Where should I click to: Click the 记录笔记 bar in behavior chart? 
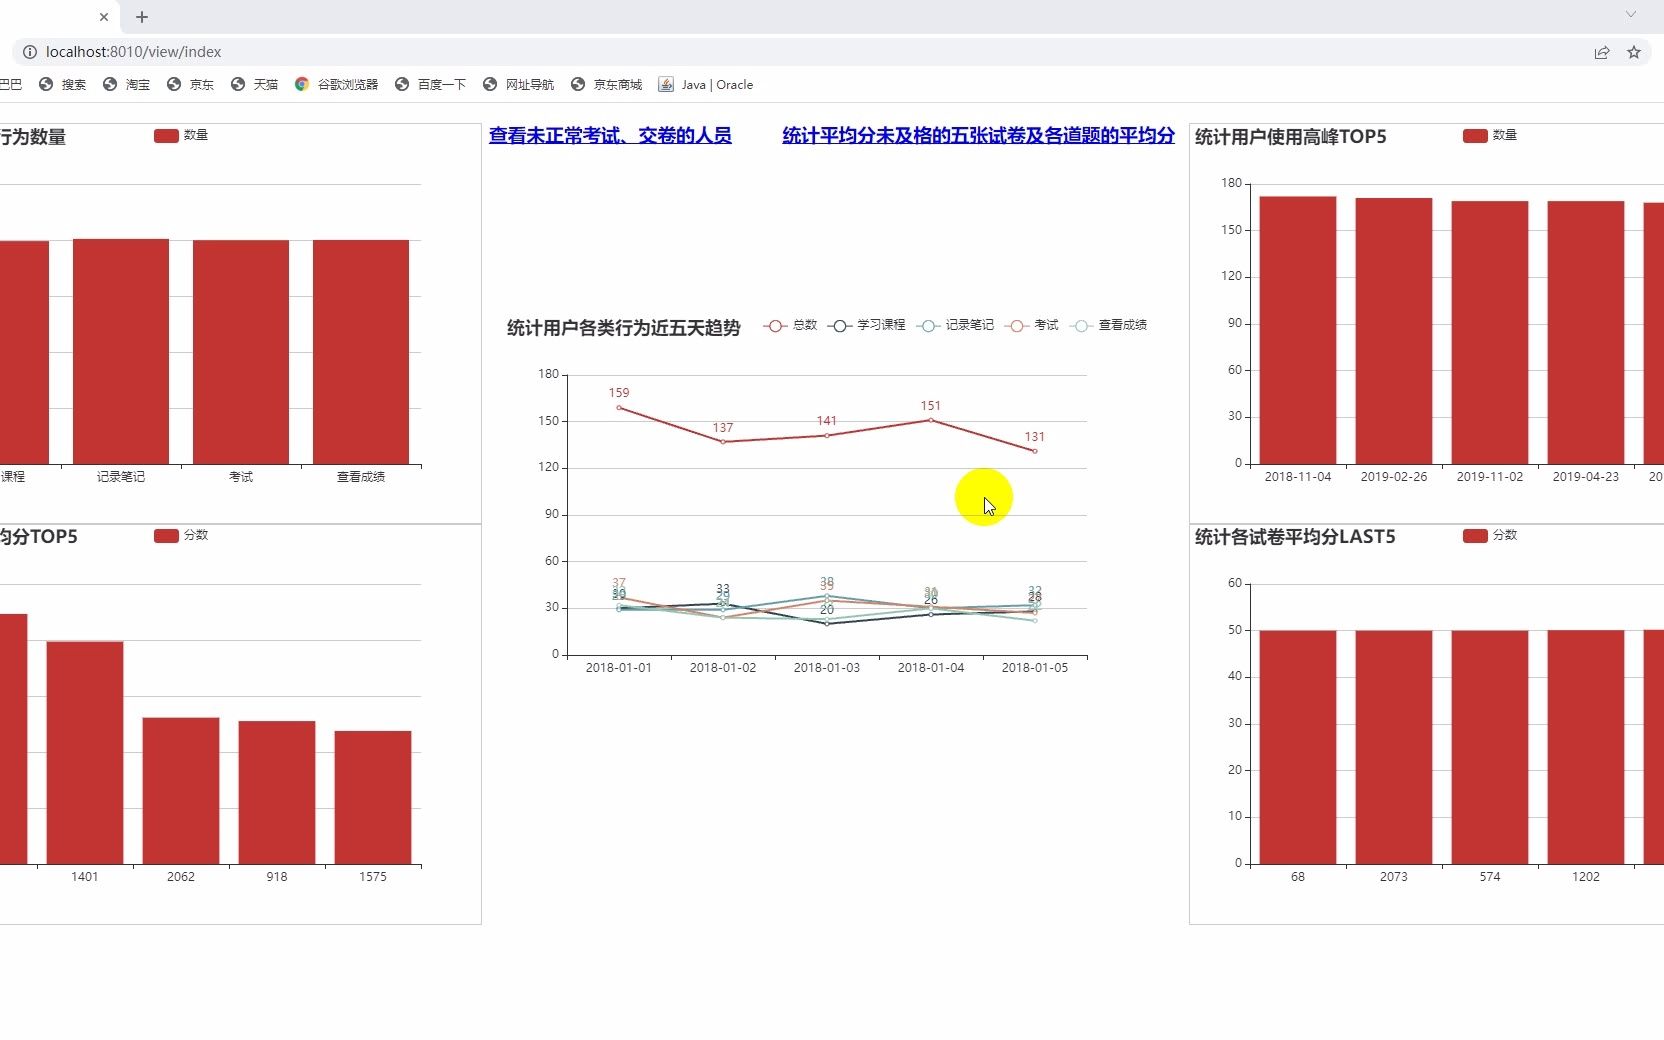click(x=121, y=351)
